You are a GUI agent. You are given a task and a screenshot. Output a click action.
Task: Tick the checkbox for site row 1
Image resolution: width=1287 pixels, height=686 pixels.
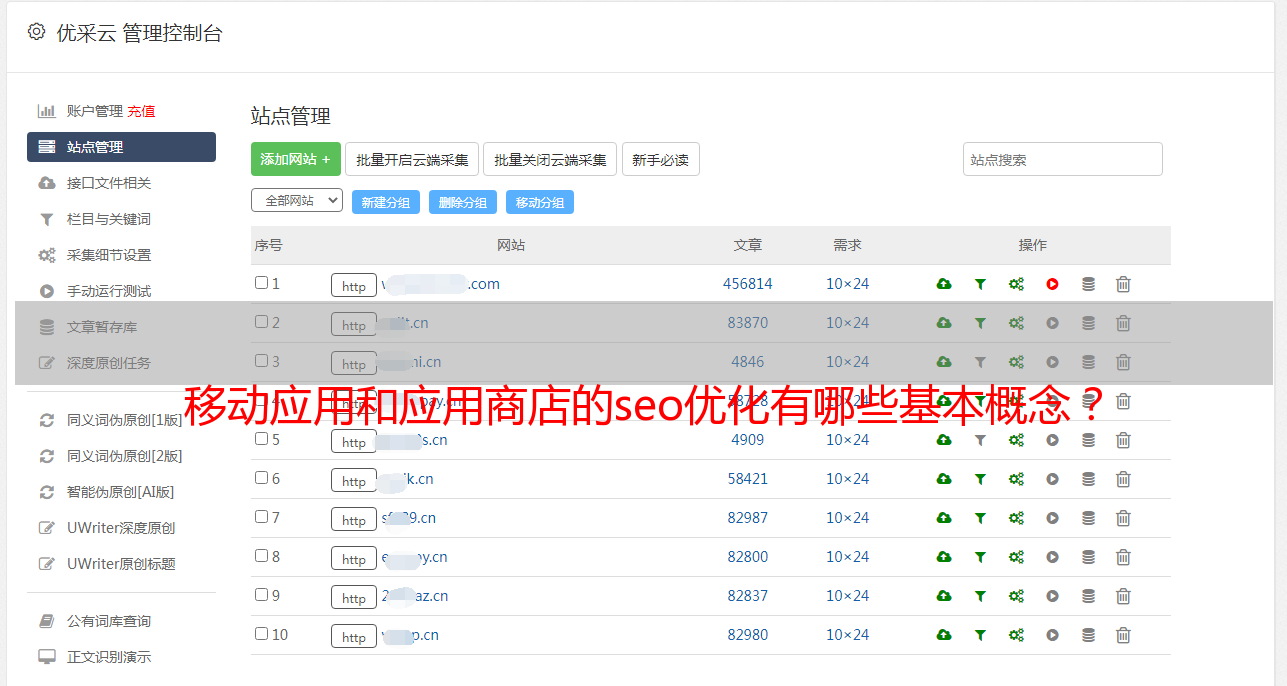261,283
